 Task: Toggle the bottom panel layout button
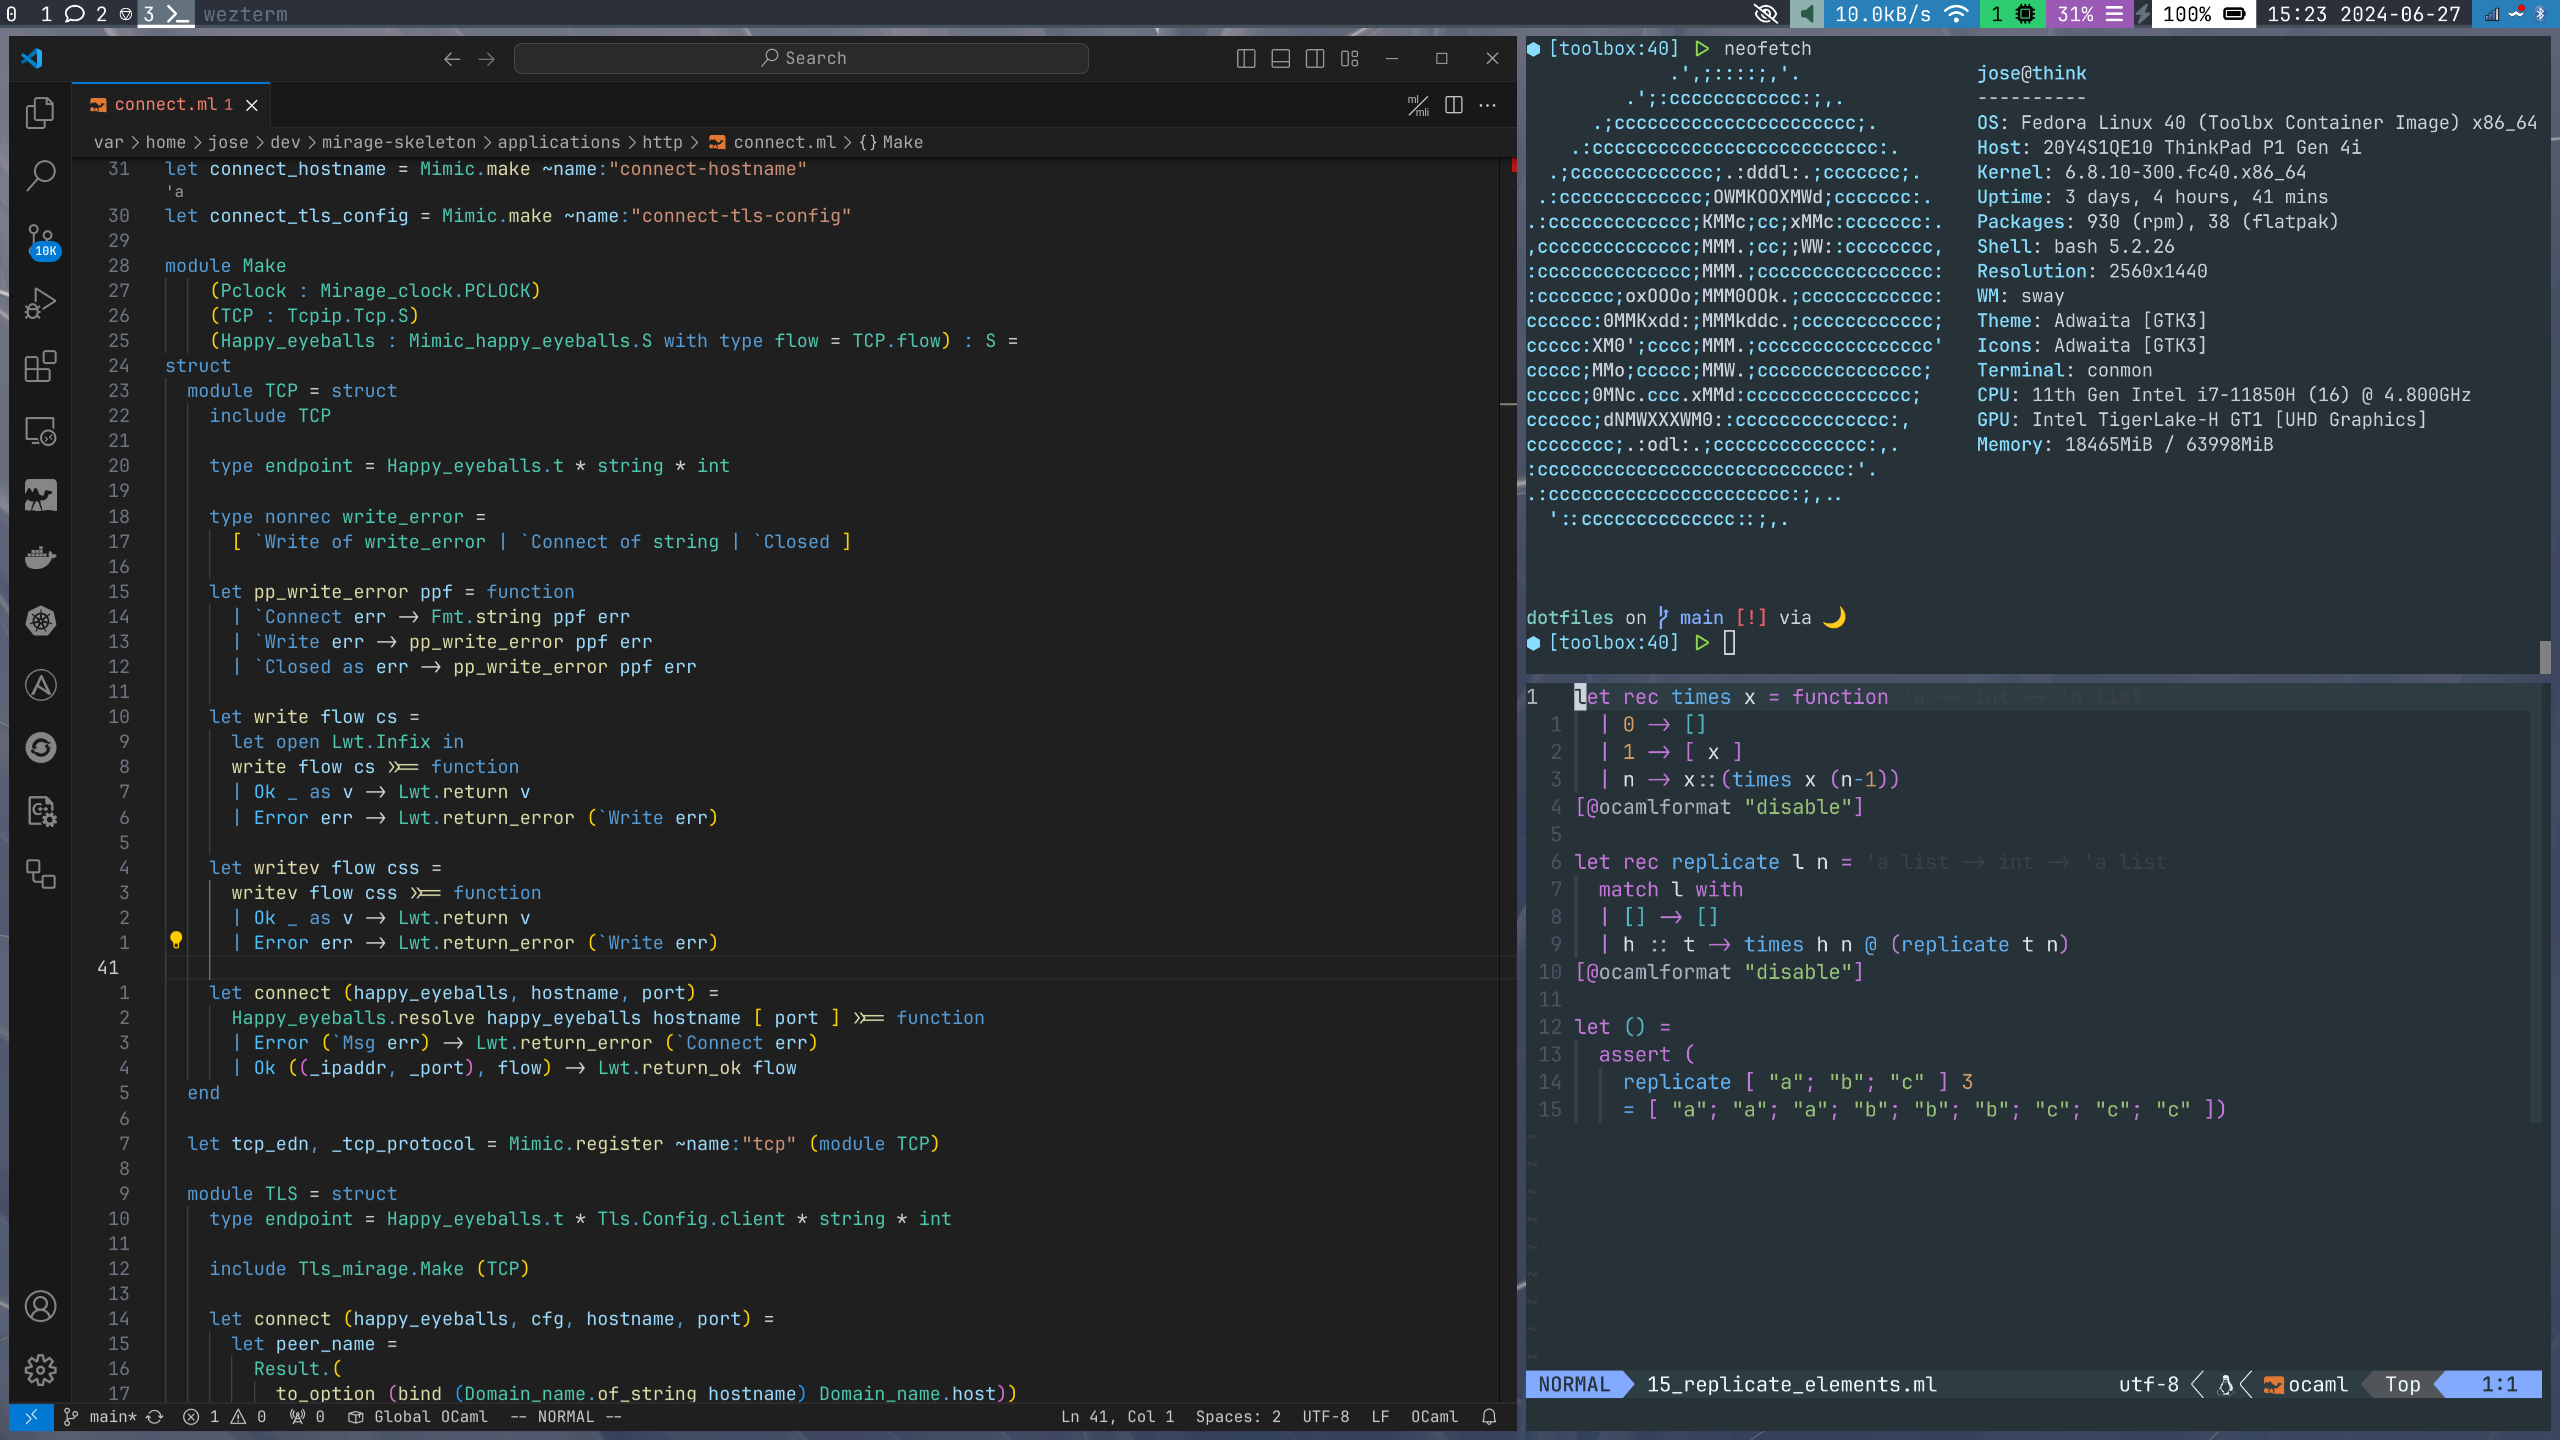pos(1280,59)
